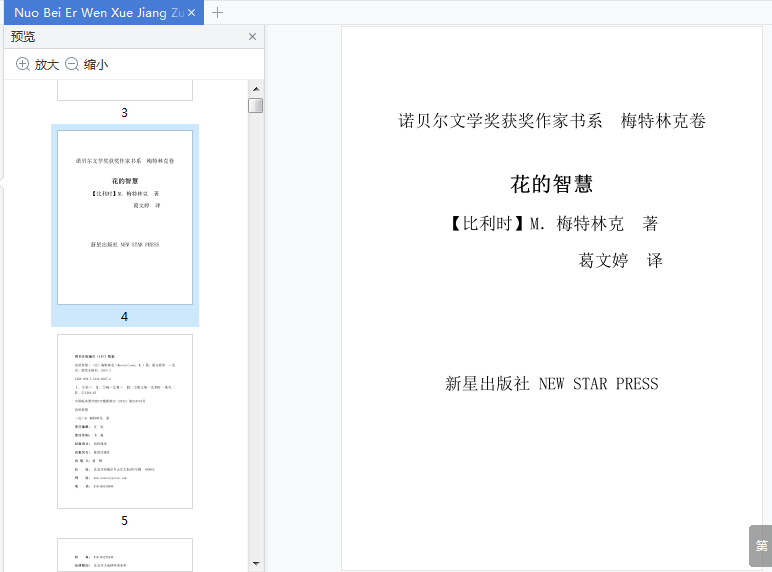The image size is (772, 572).
Task: Select page 4 thumbnail in preview
Action: pyautogui.click(x=125, y=217)
